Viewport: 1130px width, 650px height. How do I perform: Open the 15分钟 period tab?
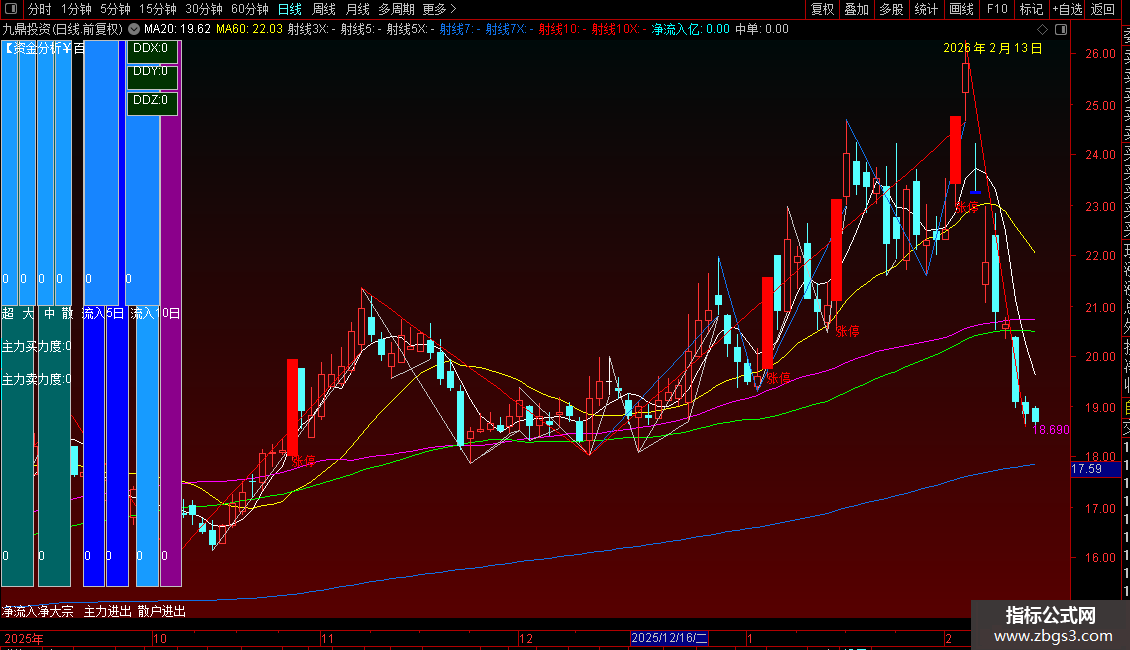tap(158, 9)
